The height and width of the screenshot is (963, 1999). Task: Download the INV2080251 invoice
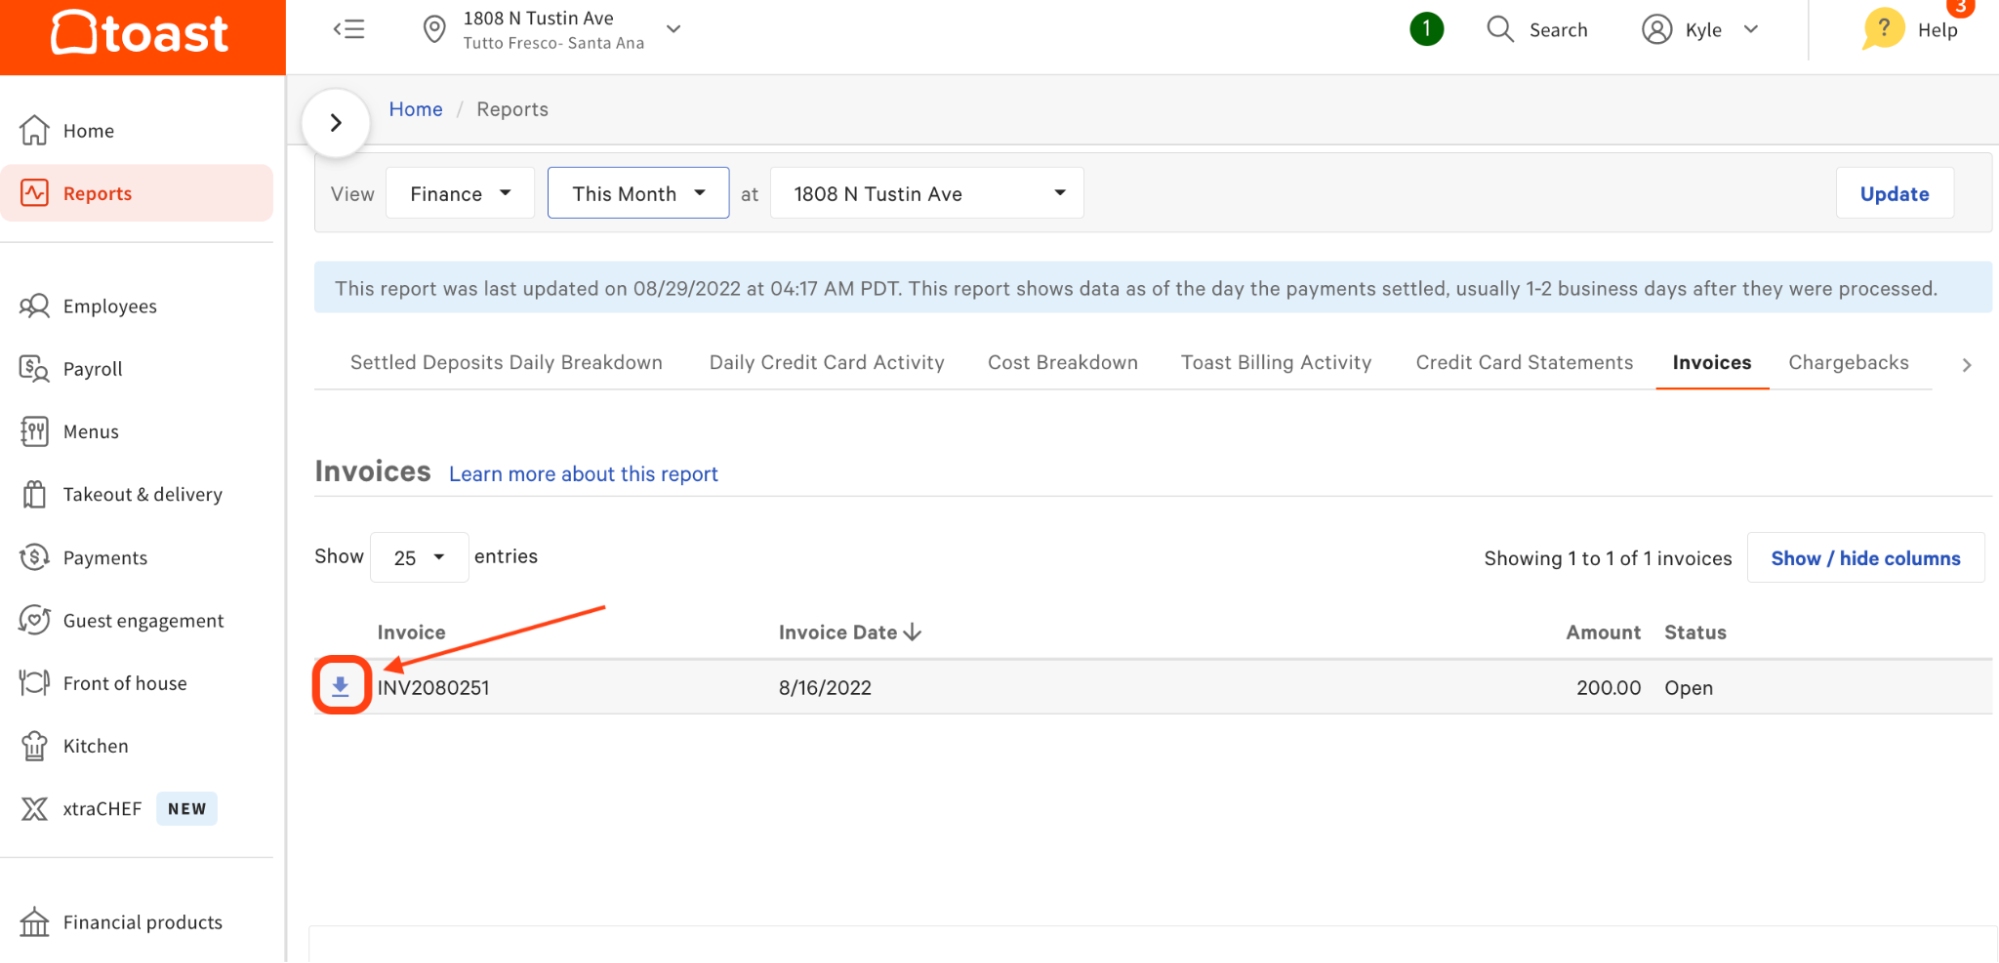[x=342, y=686]
